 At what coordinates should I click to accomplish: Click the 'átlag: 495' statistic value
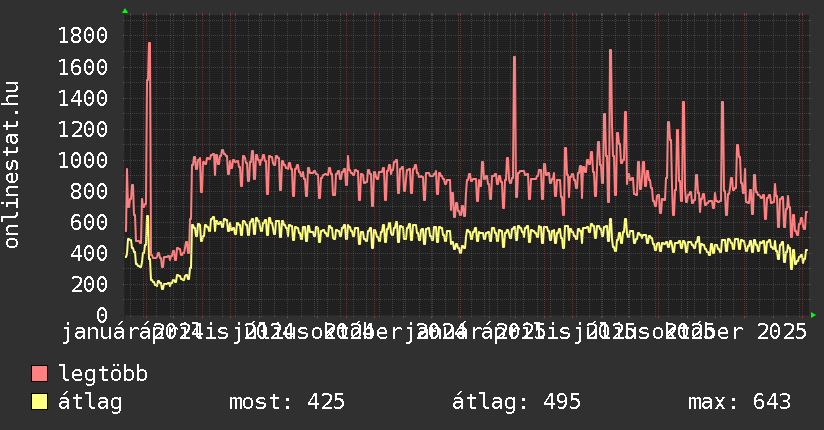[516, 402]
